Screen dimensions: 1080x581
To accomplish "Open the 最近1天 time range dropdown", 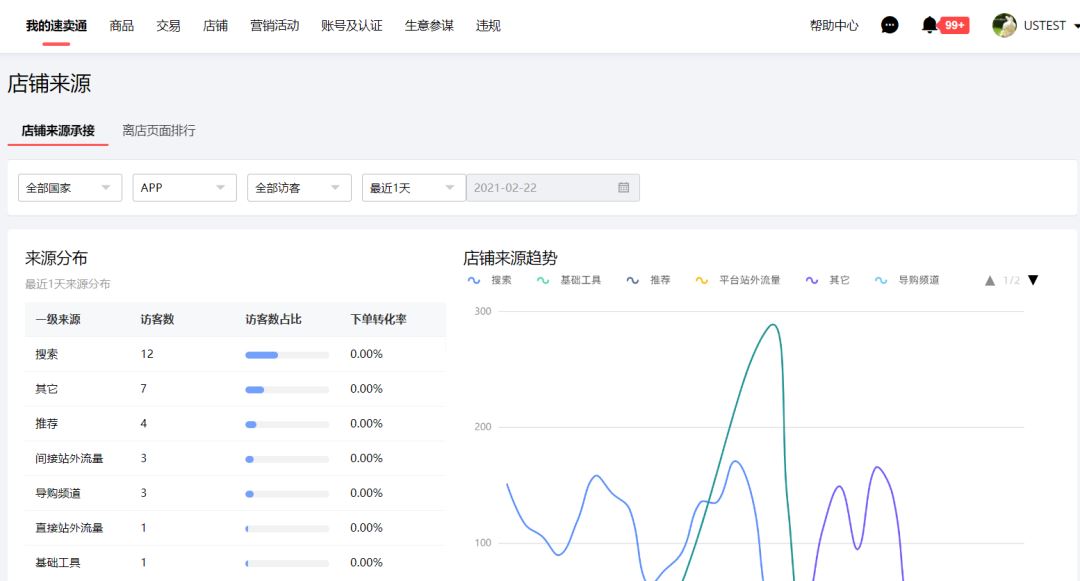I will [x=413, y=187].
